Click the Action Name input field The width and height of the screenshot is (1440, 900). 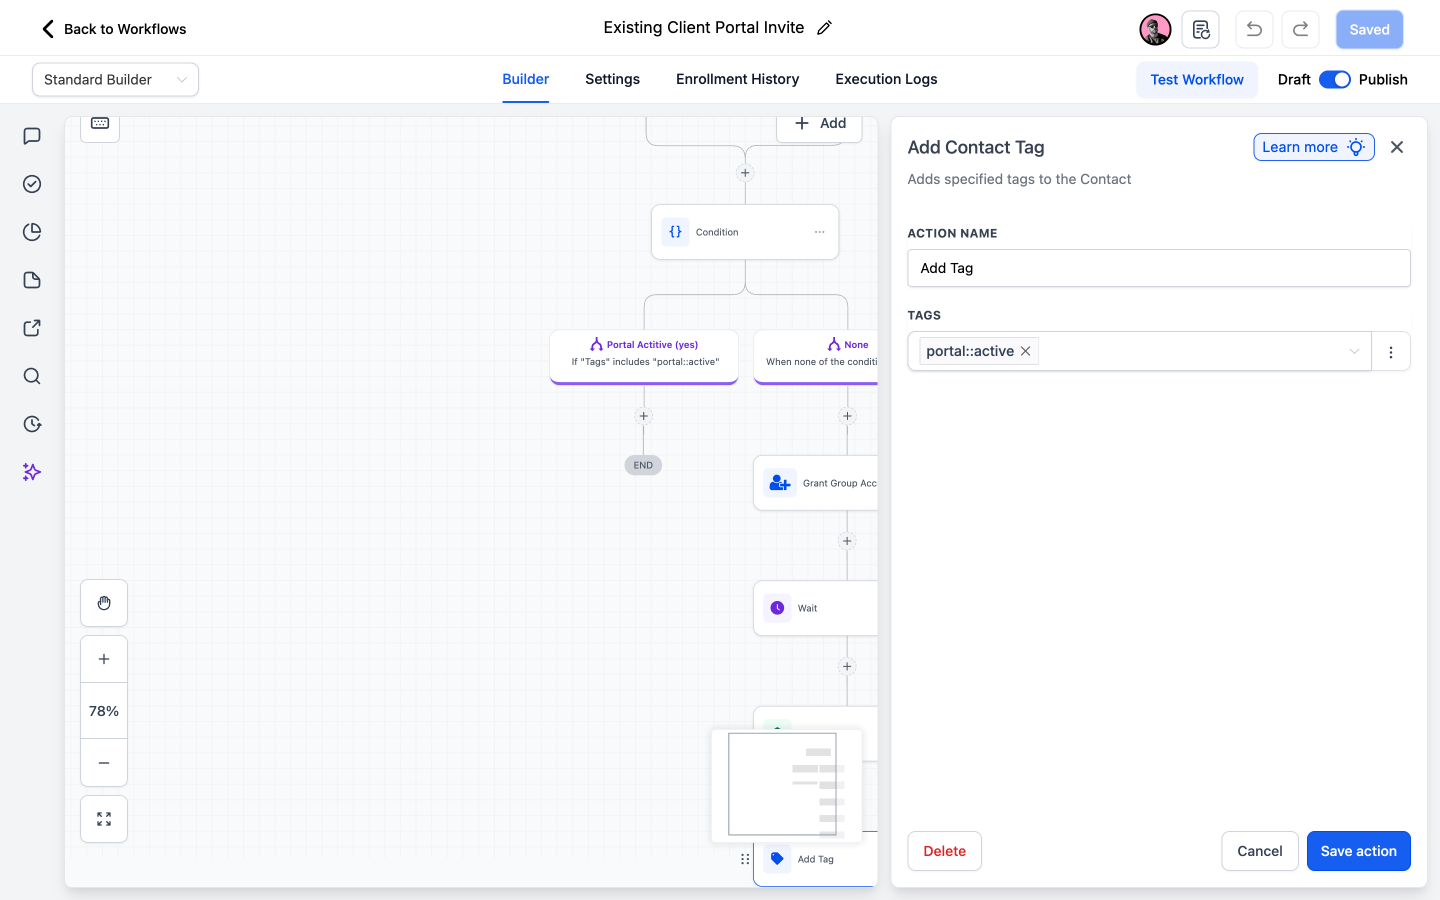[1159, 268]
